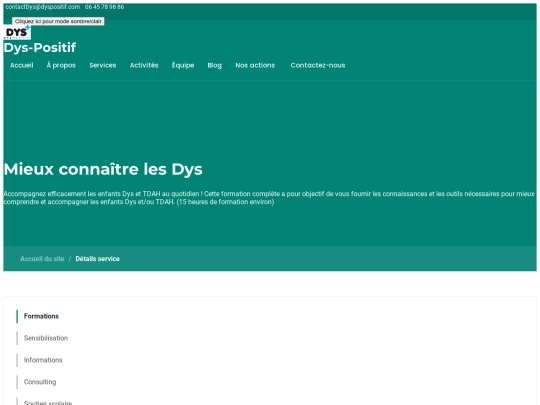Select the Formations sidebar item

click(x=41, y=316)
